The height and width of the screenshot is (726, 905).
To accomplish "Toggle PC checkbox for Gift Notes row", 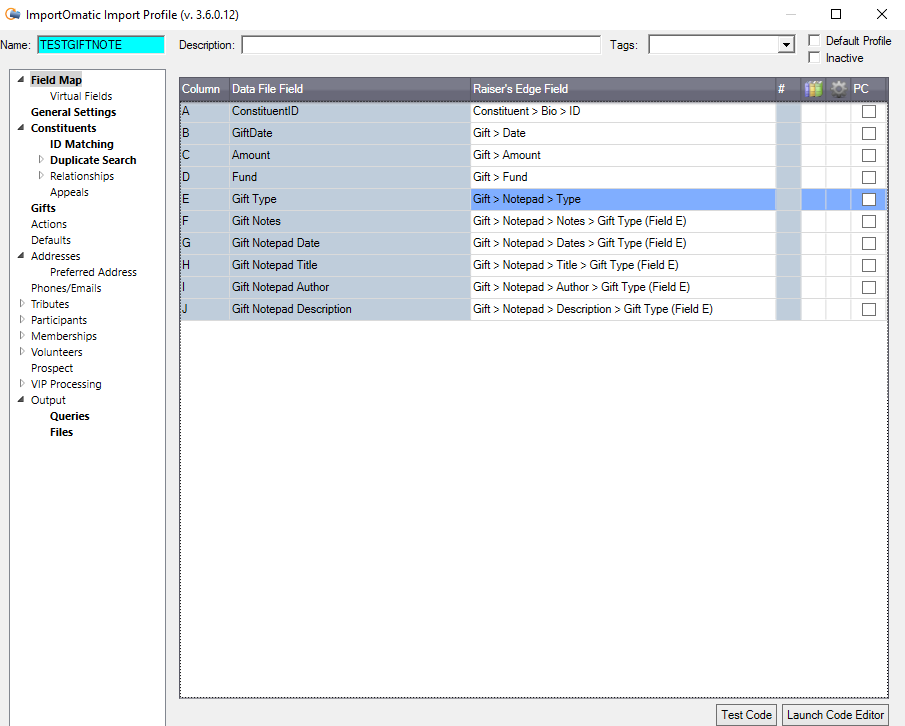I will pyautogui.click(x=868, y=221).
